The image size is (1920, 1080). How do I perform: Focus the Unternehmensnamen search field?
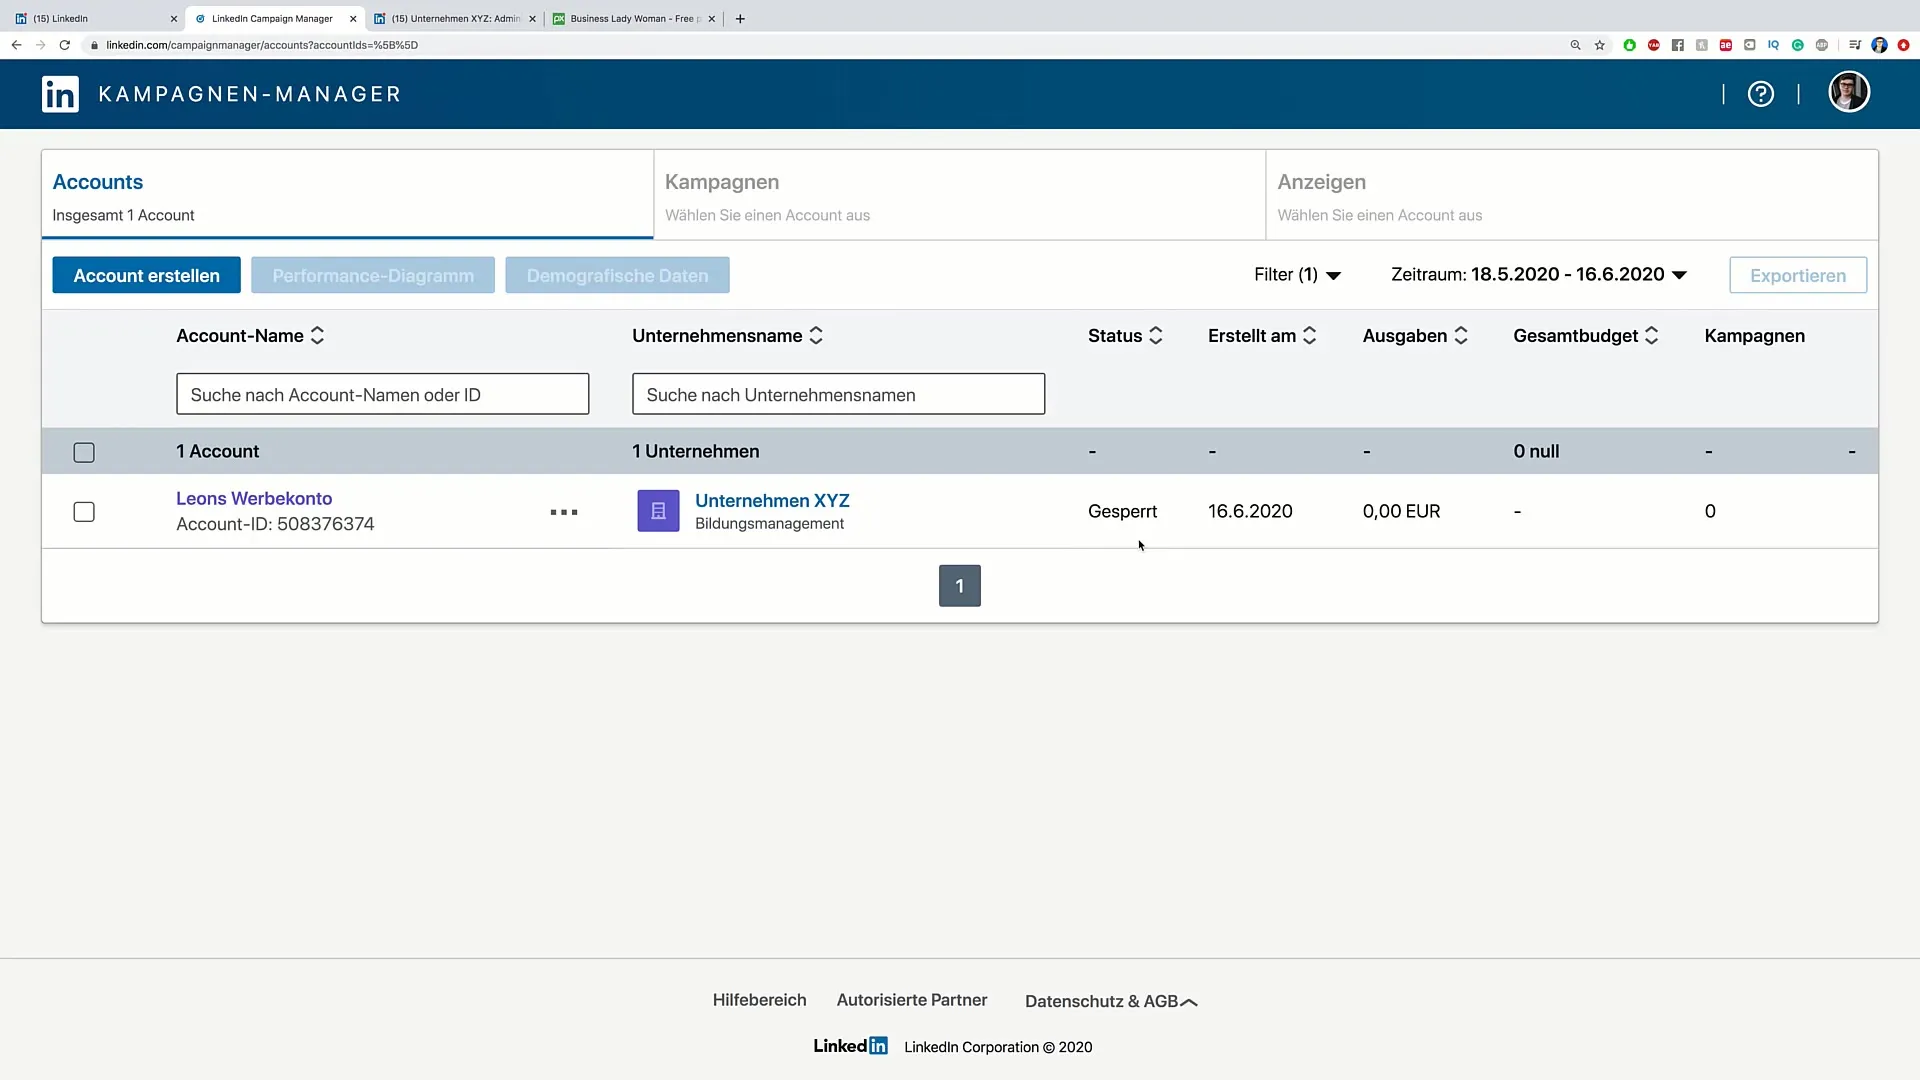839,394
